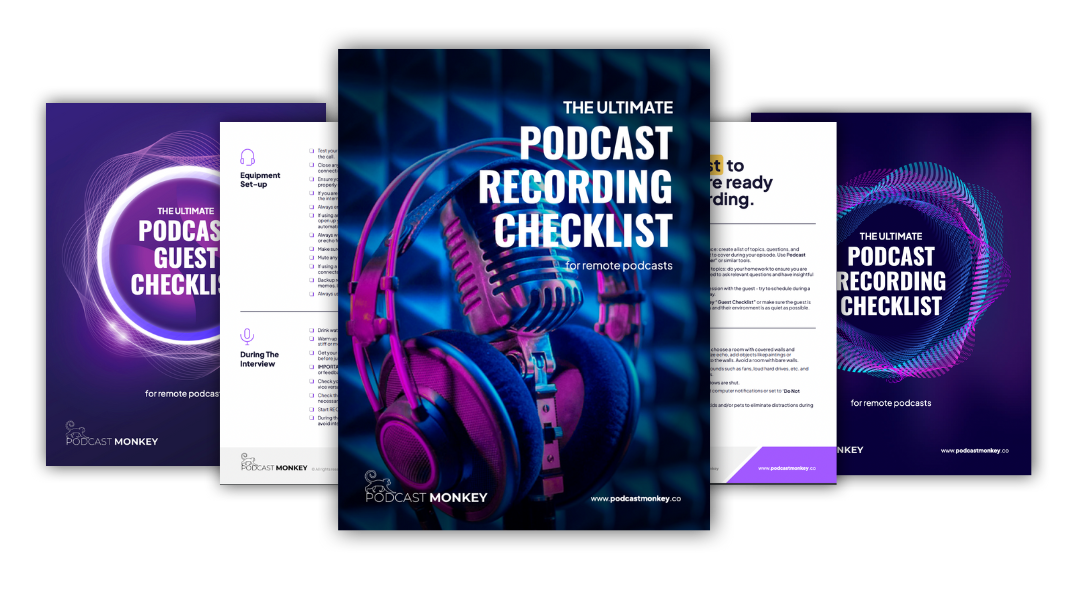
Task: Click "THE ULTIMATE" text on the center cover
Action: pyautogui.click(x=618, y=107)
